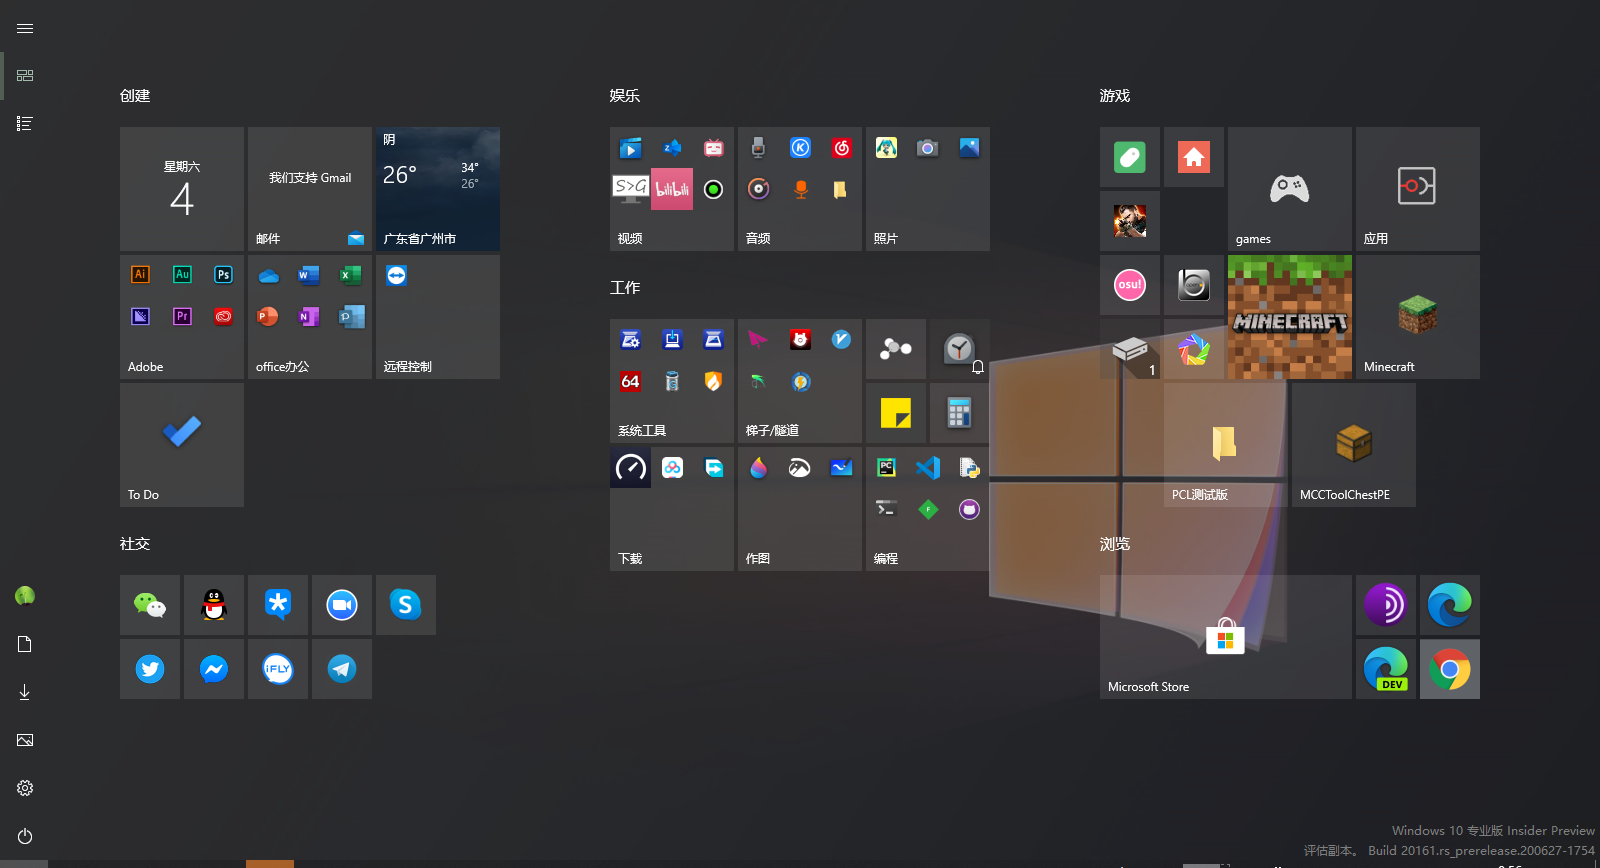
Task: Open the Messenger tile
Action: tap(214, 669)
